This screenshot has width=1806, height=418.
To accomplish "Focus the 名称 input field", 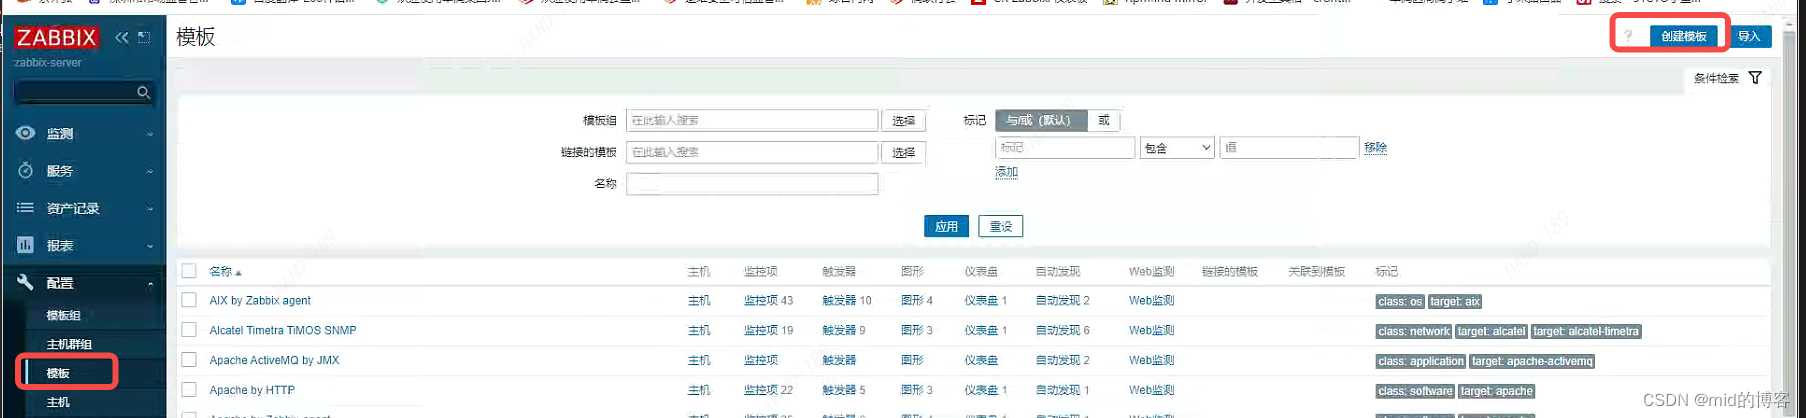I will click(x=752, y=184).
